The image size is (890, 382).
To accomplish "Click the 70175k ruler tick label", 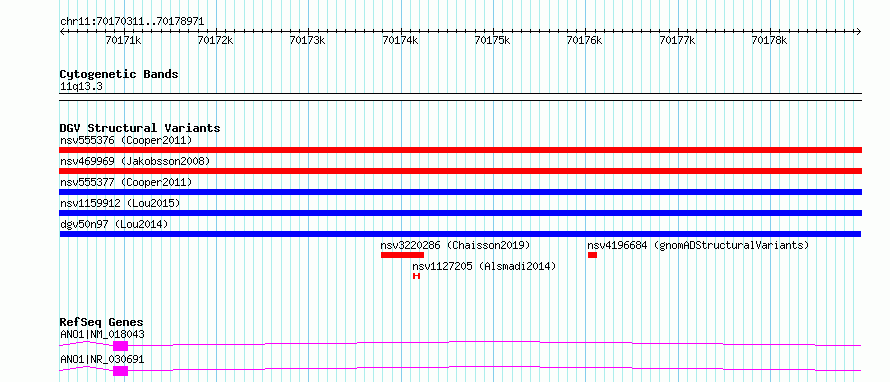I will (493, 40).
